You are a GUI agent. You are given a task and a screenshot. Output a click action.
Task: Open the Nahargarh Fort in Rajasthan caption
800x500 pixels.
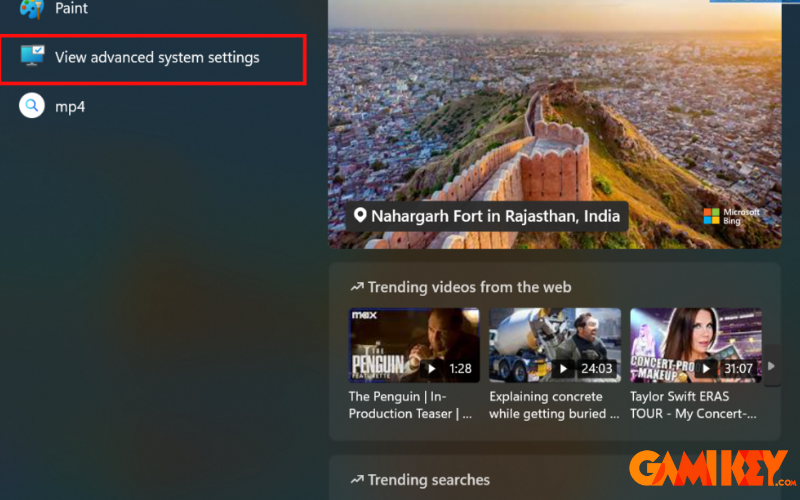point(495,216)
